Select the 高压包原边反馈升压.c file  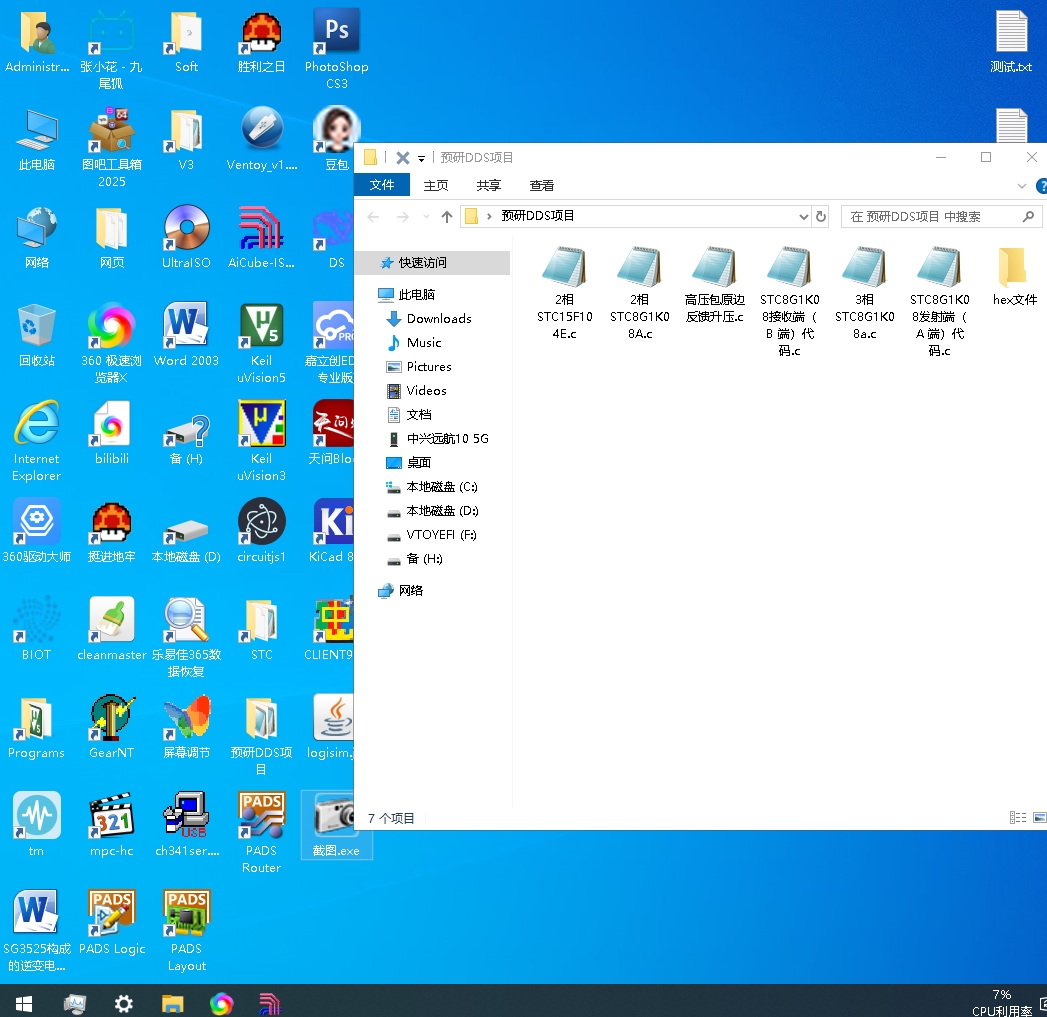pyautogui.click(x=714, y=268)
